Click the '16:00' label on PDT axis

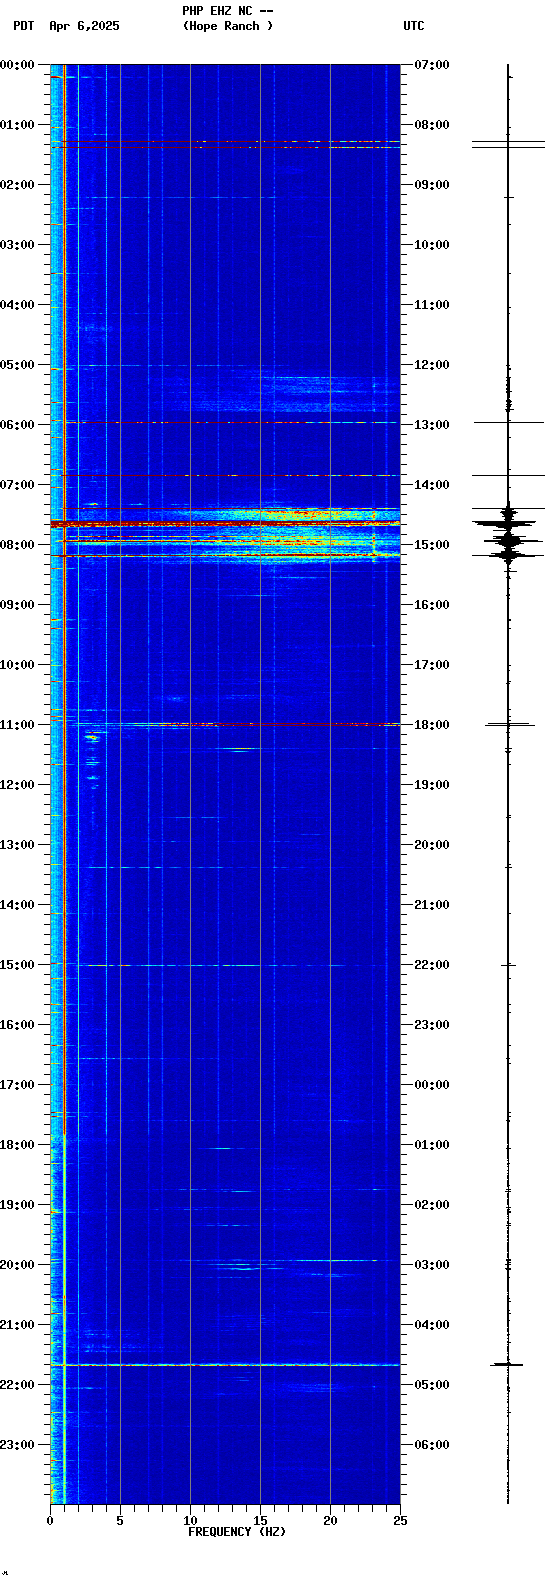pos(17,1025)
